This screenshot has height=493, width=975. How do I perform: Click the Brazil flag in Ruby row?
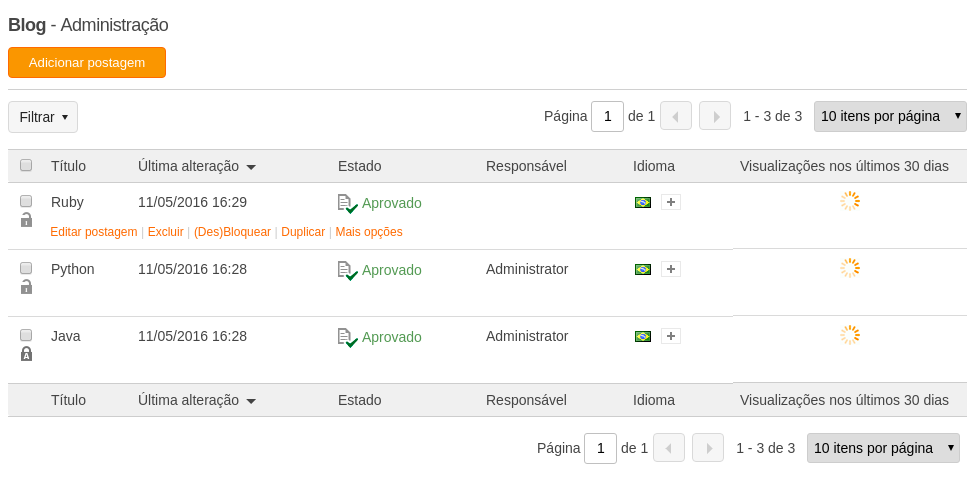point(642,202)
